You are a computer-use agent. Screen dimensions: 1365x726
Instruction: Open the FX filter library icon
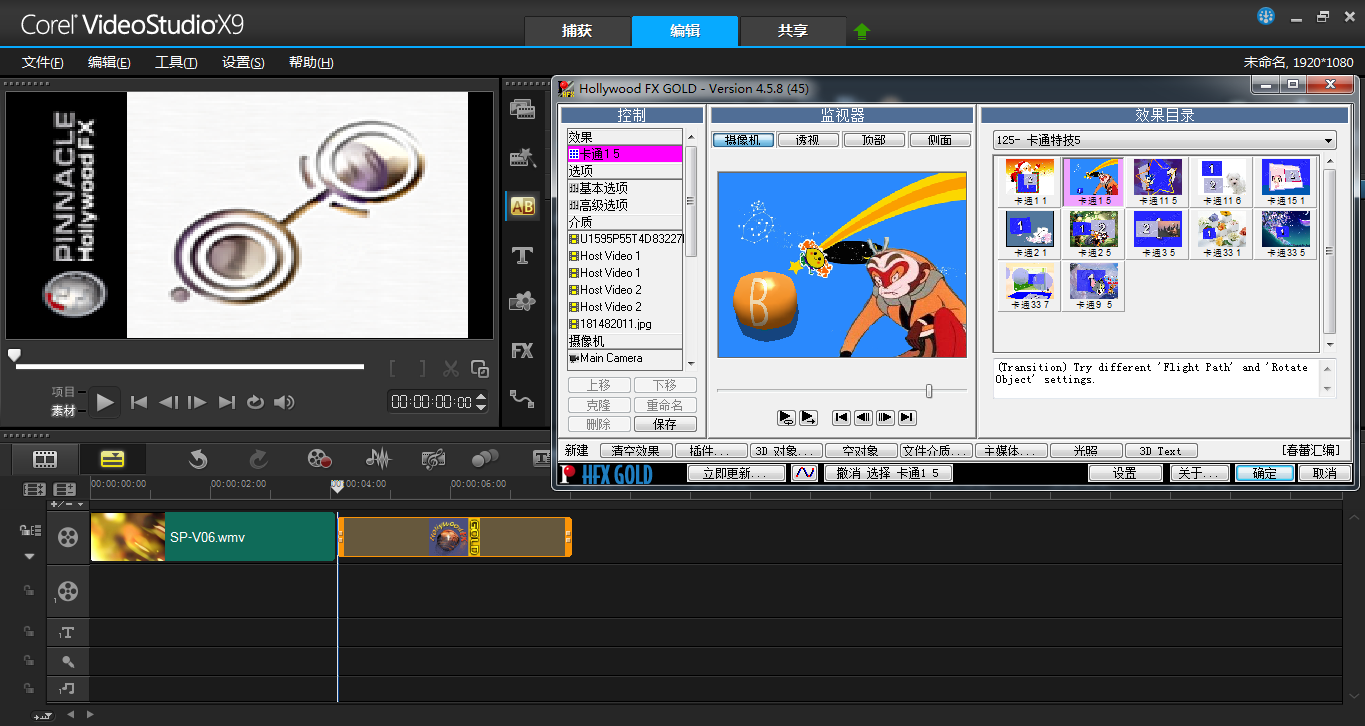(522, 351)
